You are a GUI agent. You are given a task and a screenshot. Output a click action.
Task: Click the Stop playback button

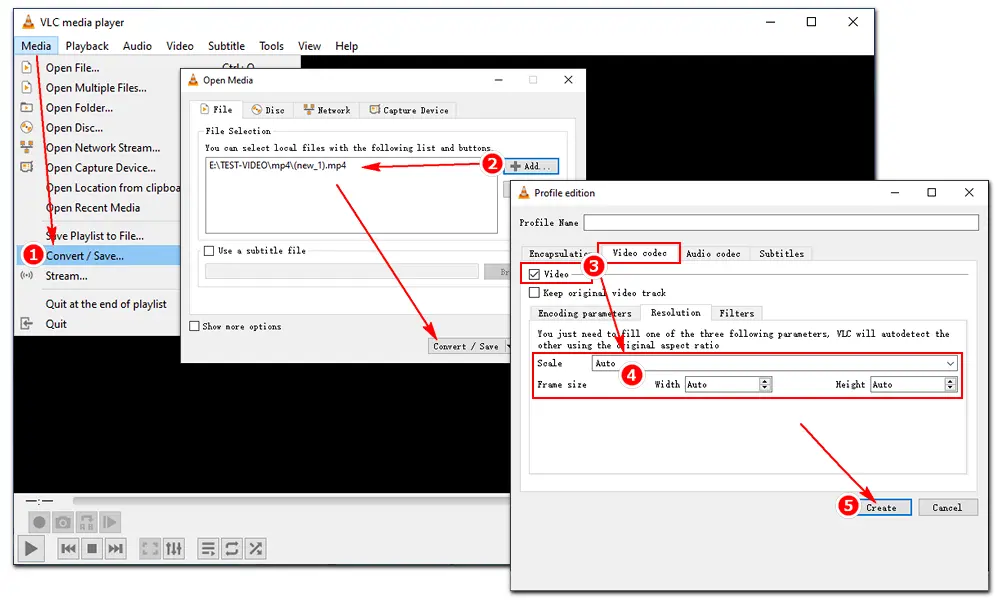pos(92,548)
